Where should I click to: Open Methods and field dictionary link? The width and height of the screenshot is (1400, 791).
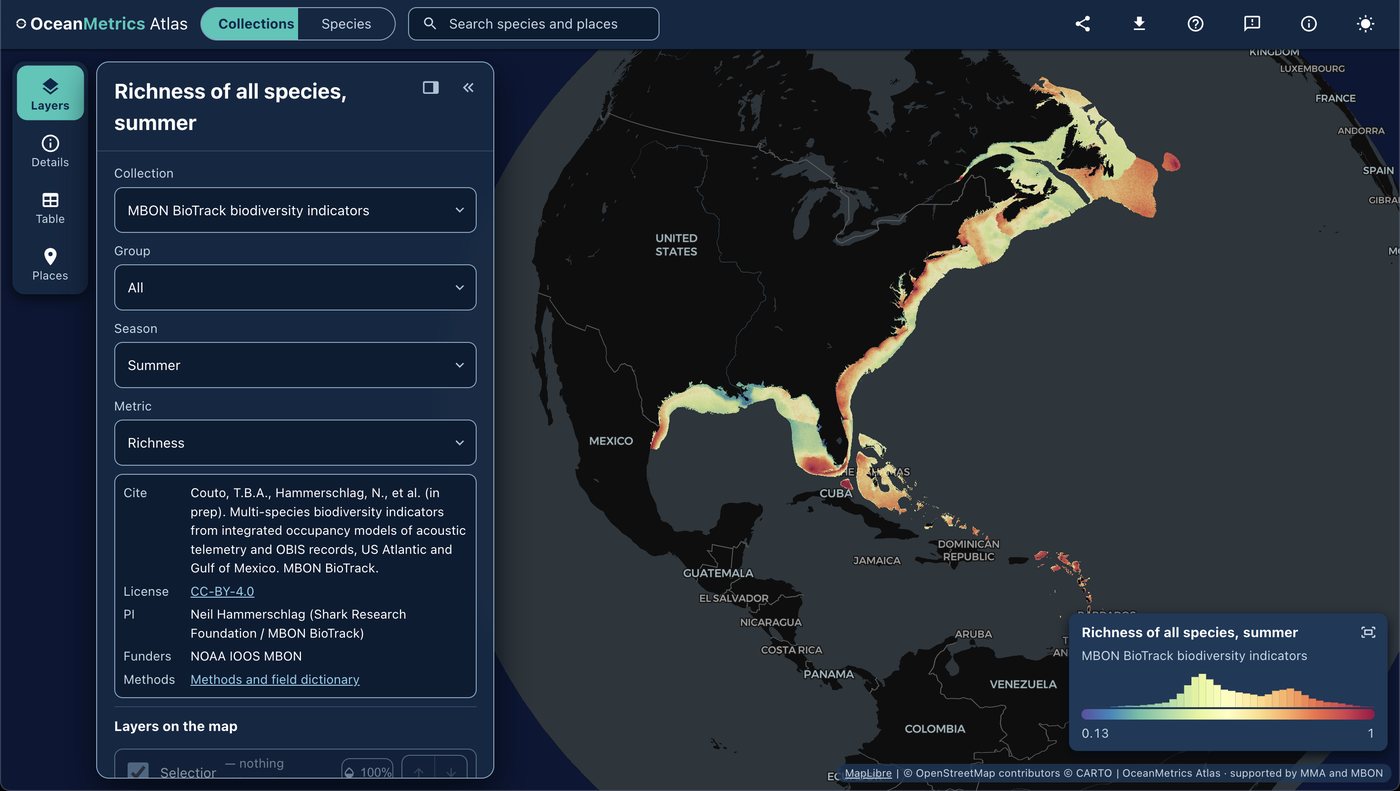(x=275, y=680)
